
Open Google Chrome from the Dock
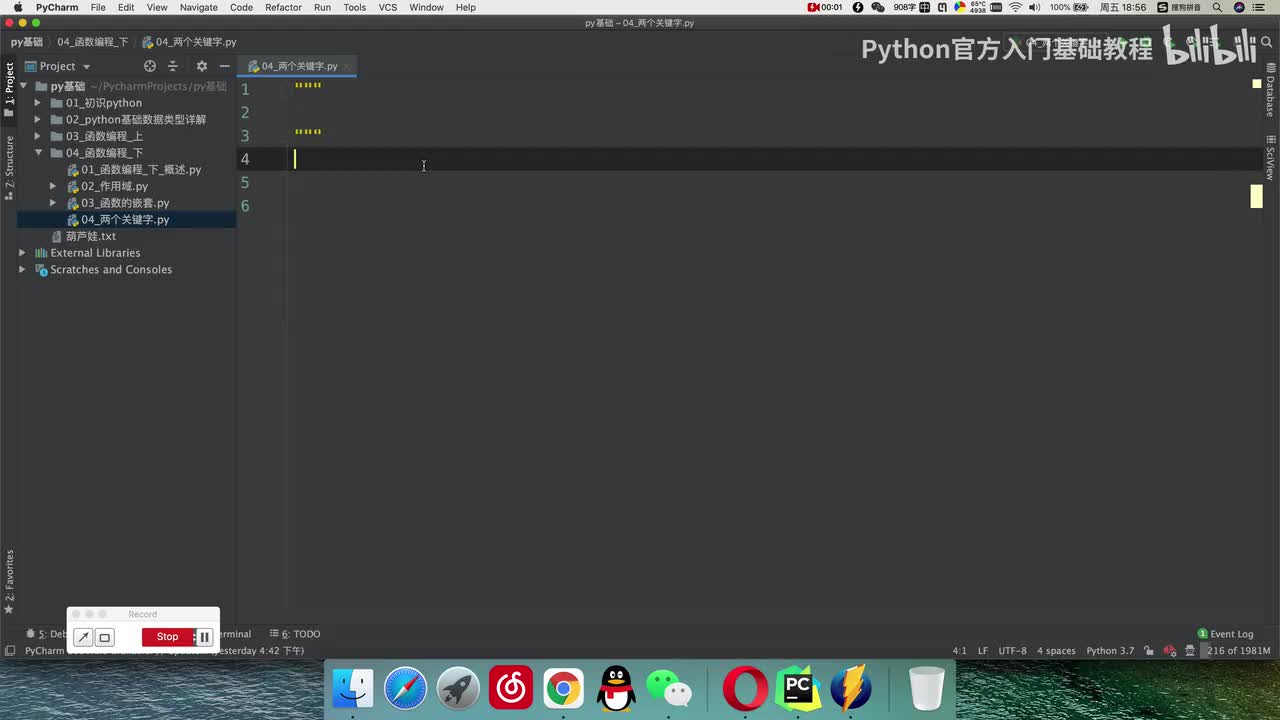click(563, 689)
